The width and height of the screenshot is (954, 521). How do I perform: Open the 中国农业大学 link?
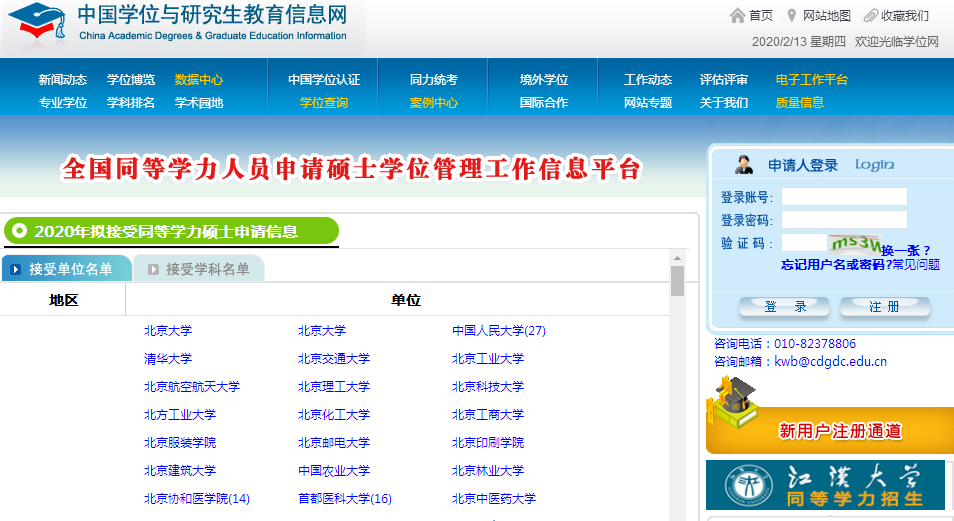click(334, 470)
